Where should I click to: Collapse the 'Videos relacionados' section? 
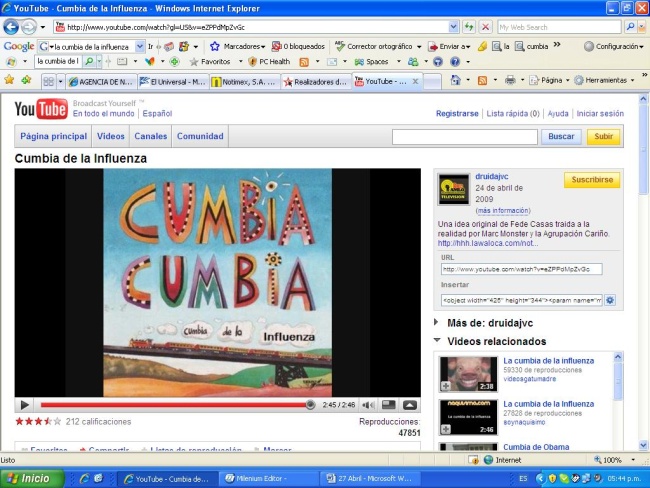tap(439, 341)
